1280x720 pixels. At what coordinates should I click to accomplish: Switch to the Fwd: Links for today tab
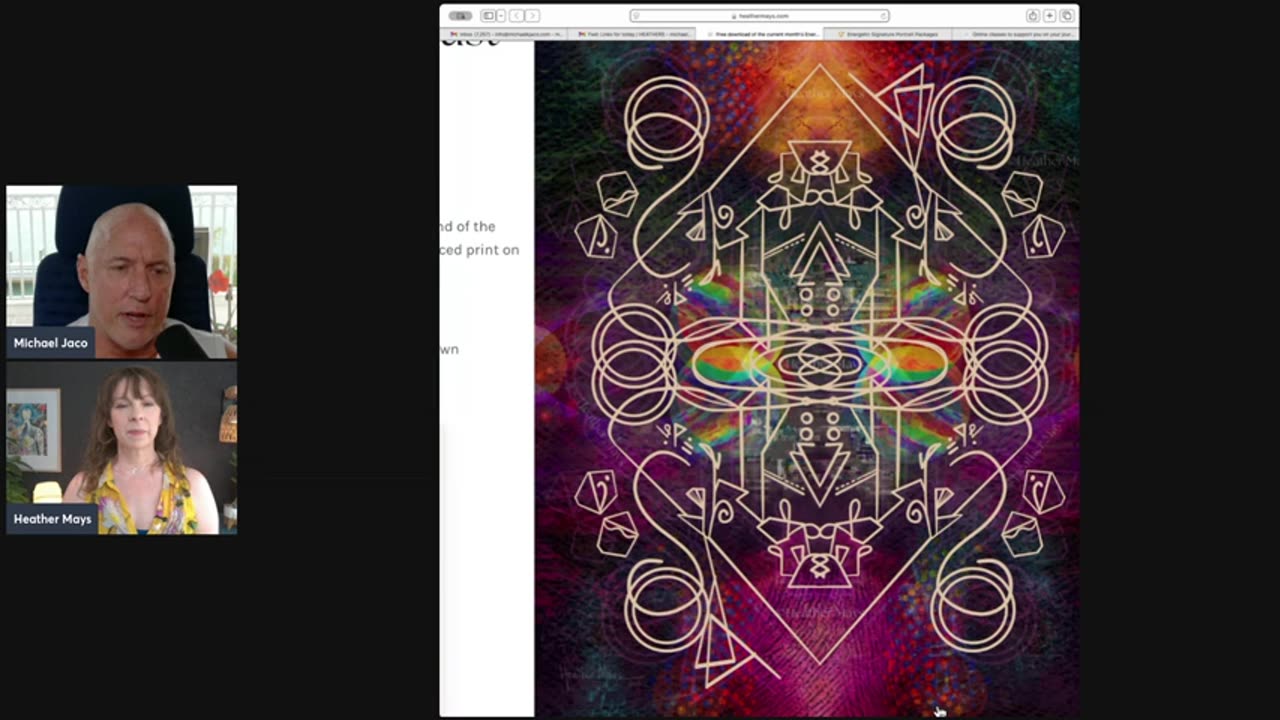pyautogui.click(x=632, y=34)
